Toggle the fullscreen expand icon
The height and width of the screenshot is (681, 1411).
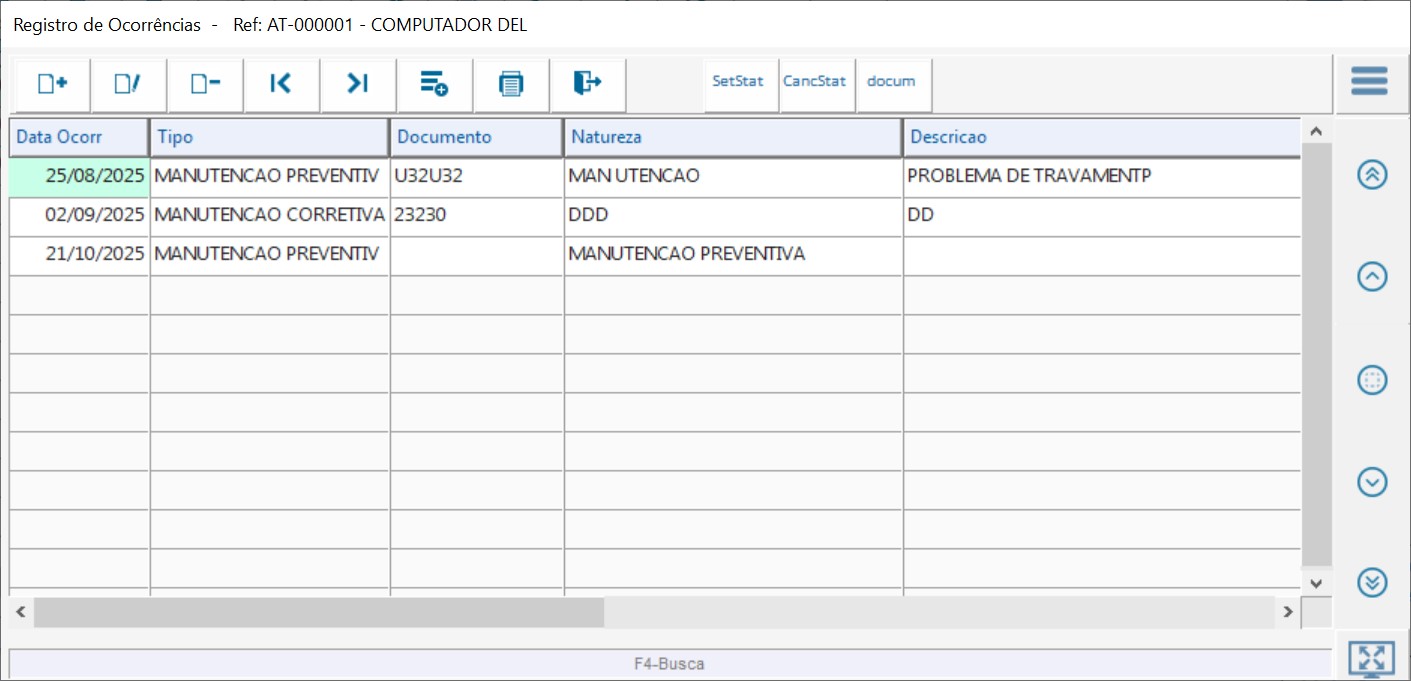1371,659
